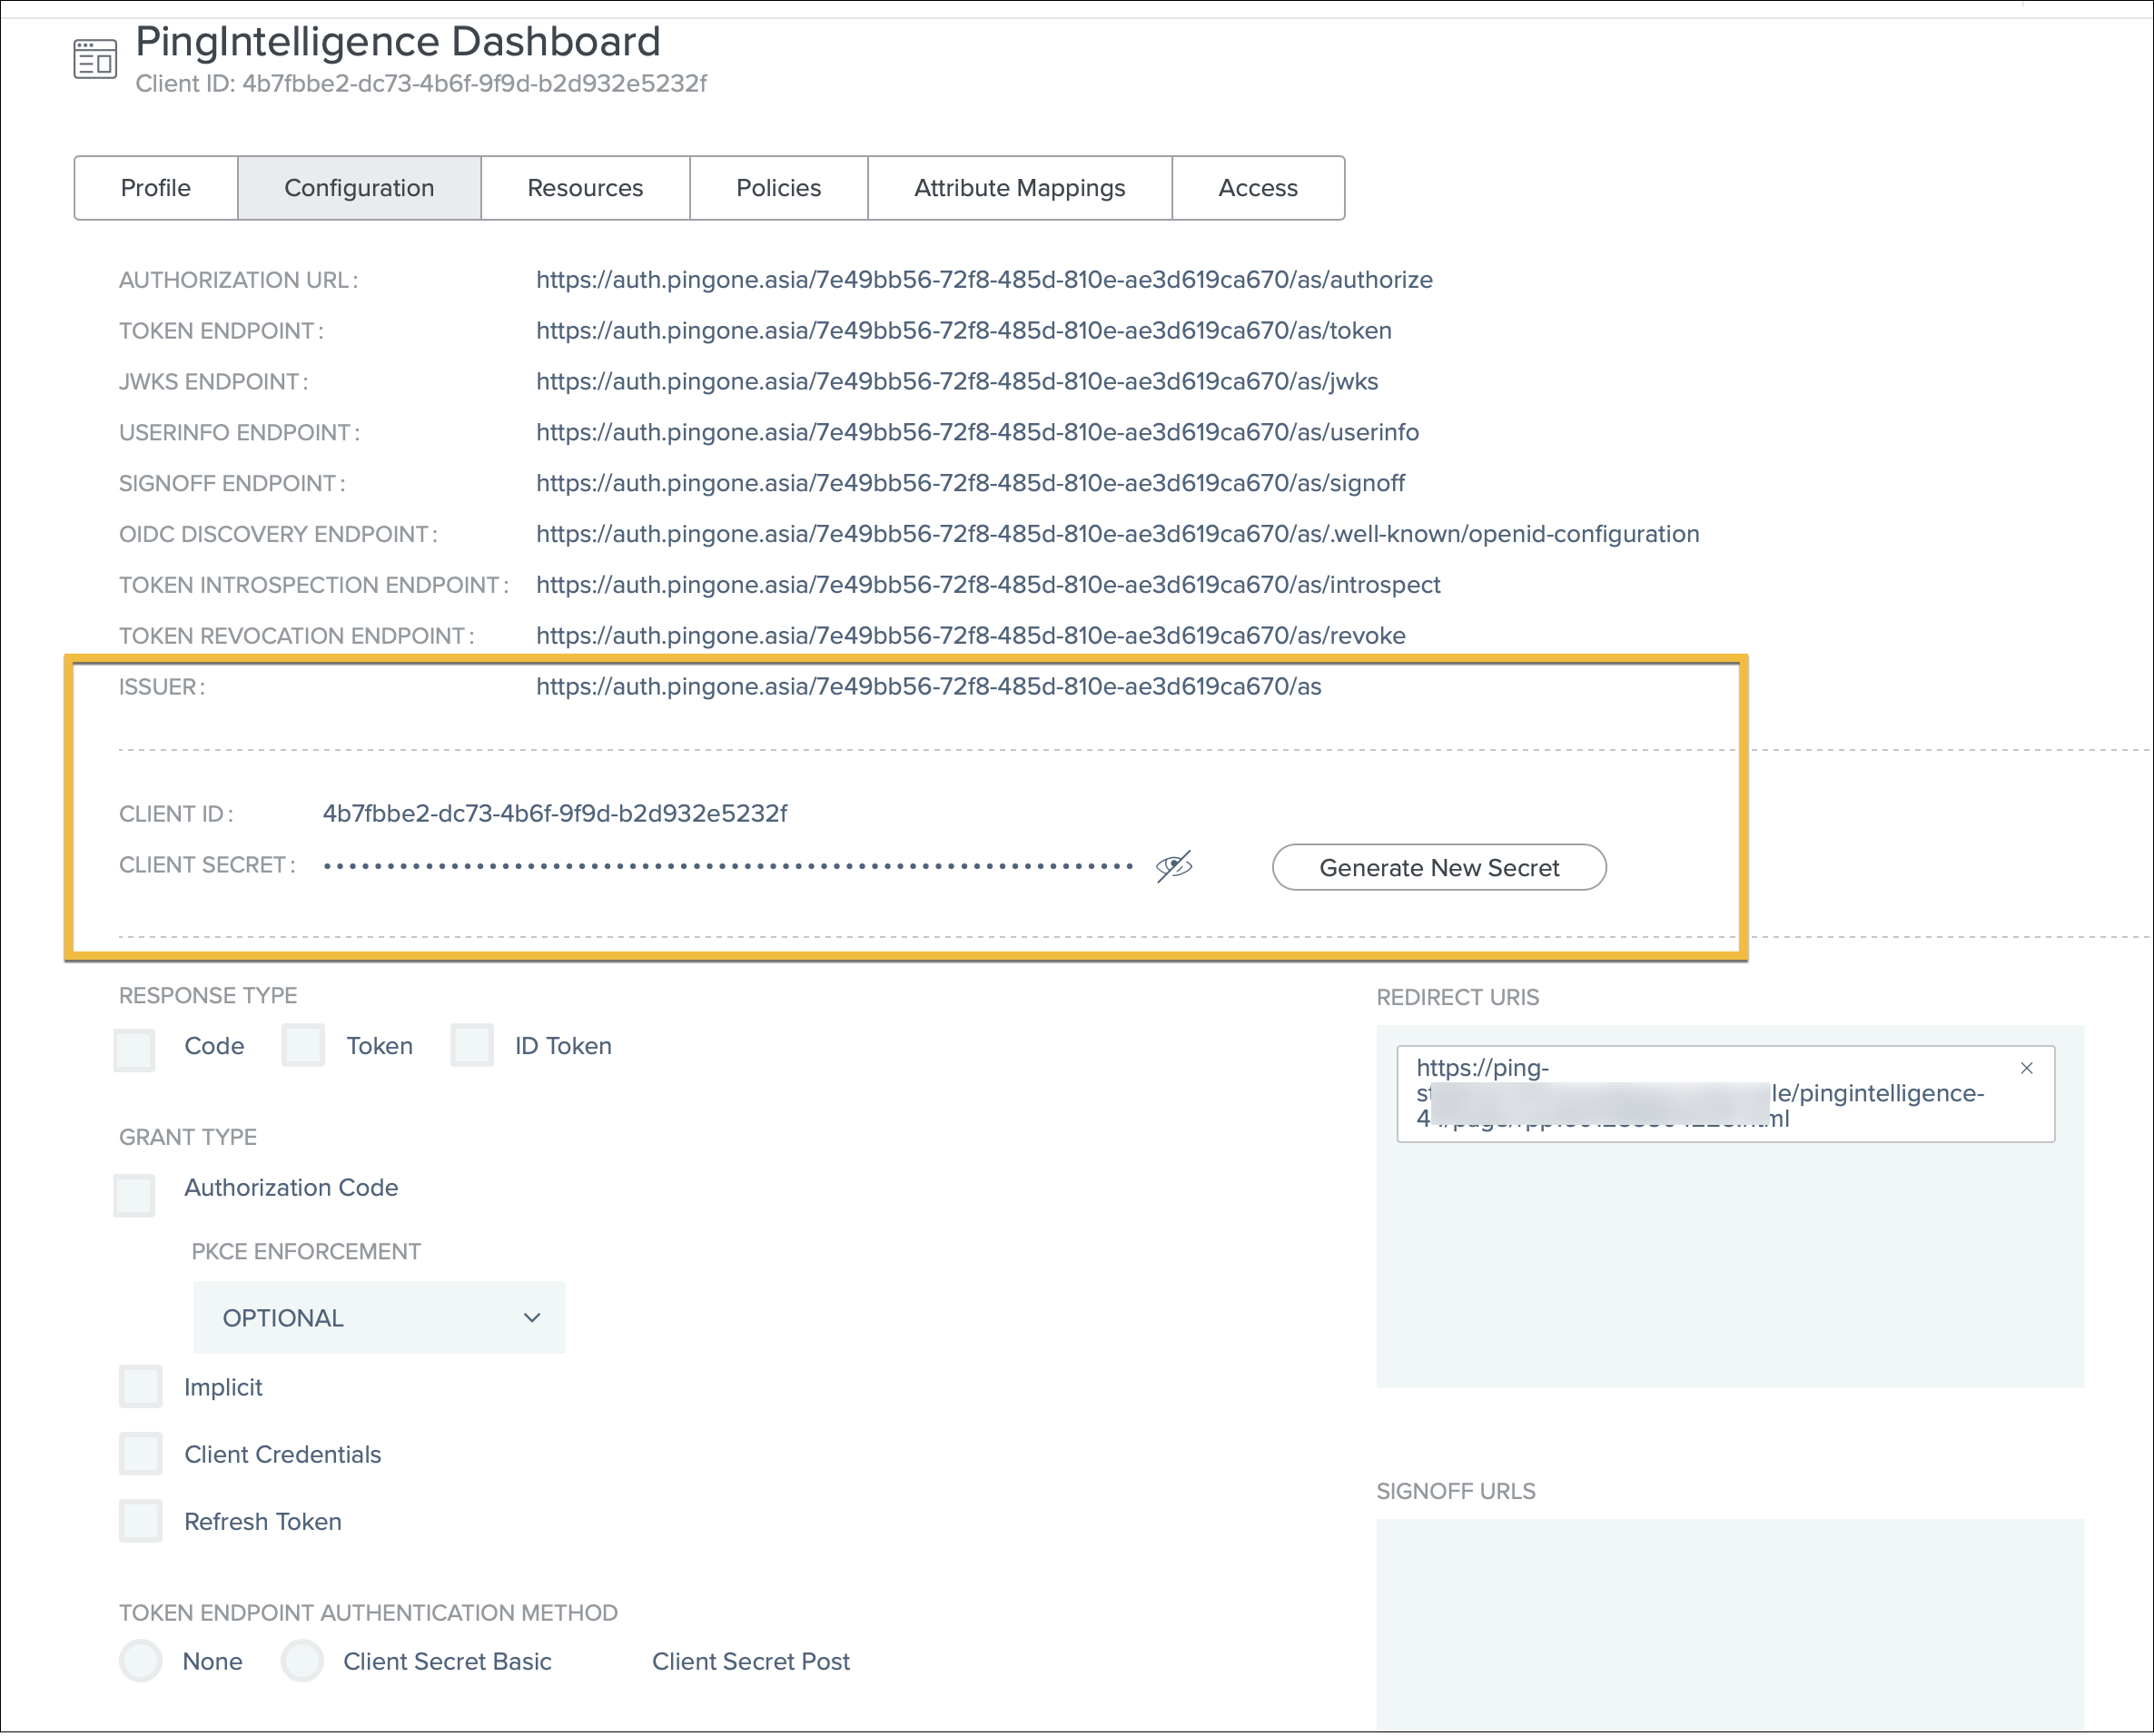
Task: Click the masked client secret dots field
Action: [x=728, y=866]
